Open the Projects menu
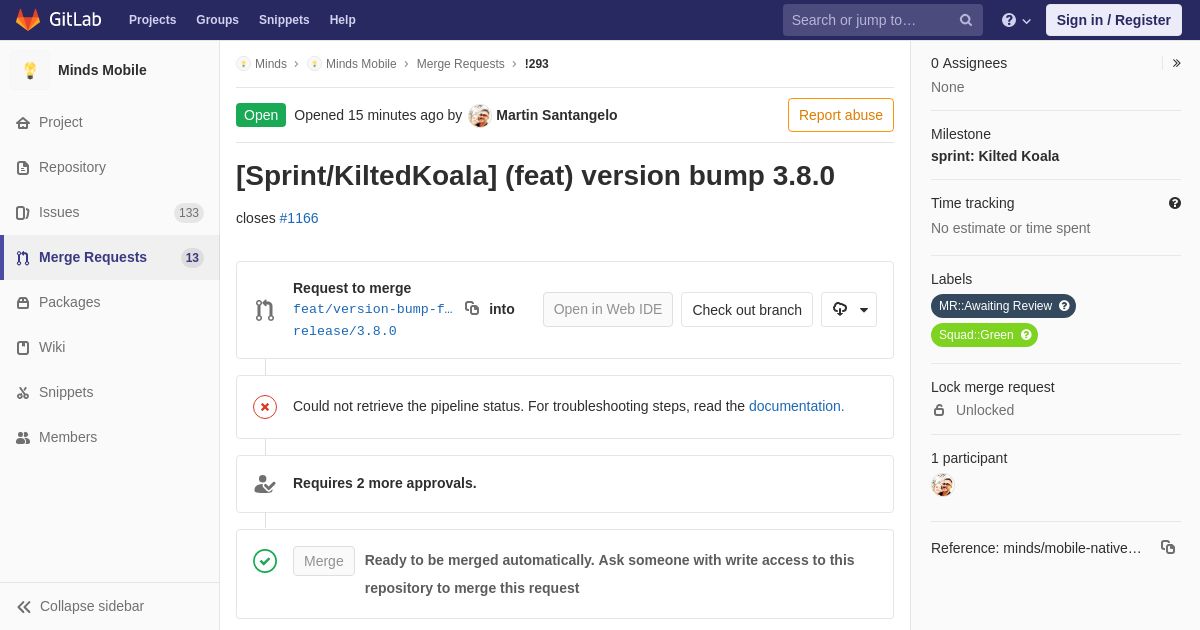1200x630 pixels. click(152, 20)
